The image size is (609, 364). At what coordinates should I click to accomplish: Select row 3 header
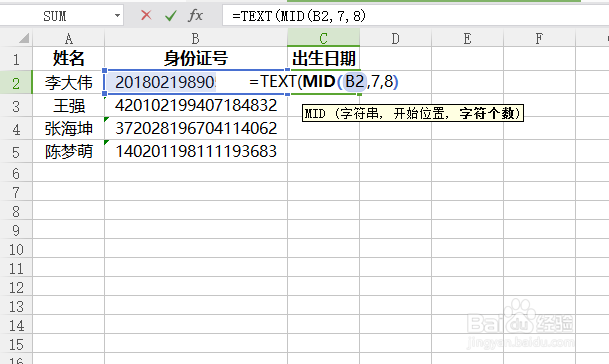16,106
